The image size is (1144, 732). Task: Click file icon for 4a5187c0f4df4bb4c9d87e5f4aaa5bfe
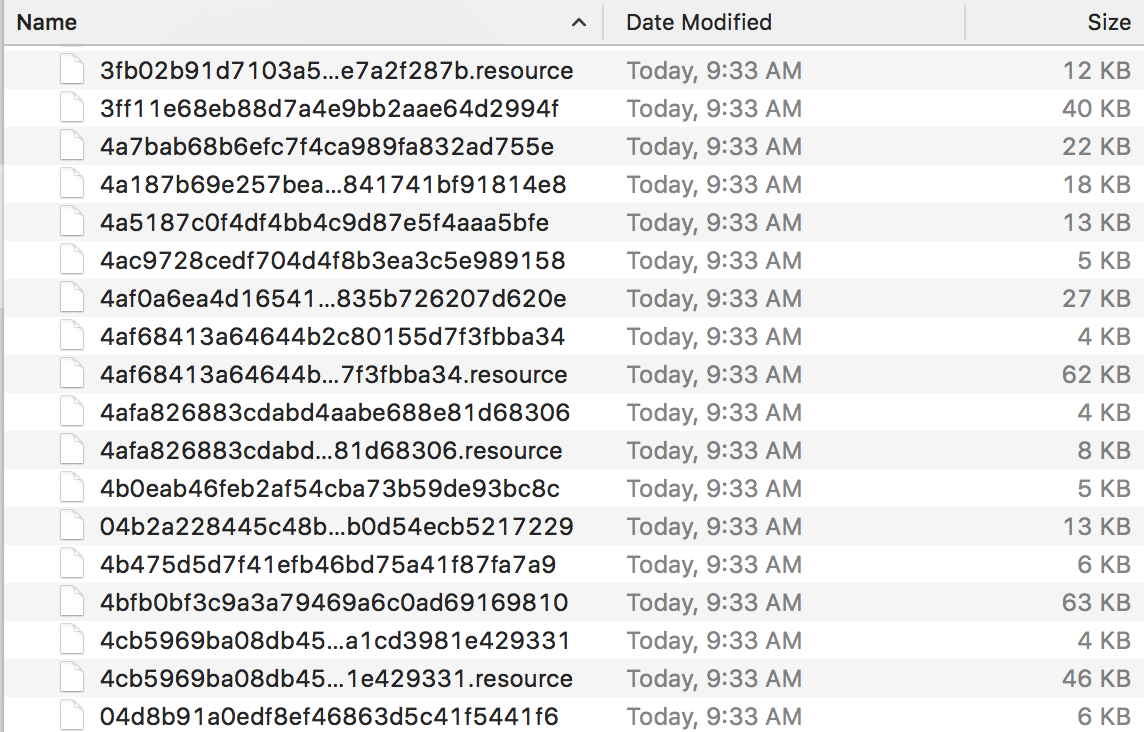72,222
